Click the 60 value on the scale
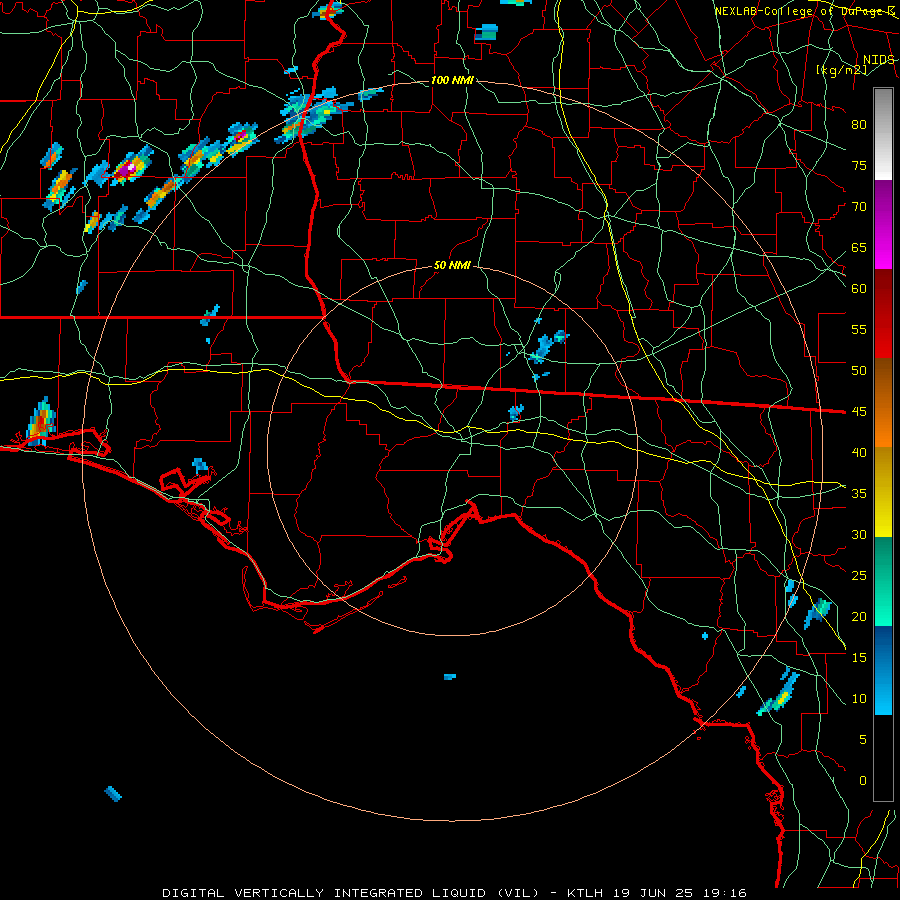This screenshot has width=900, height=900. click(859, 289)
